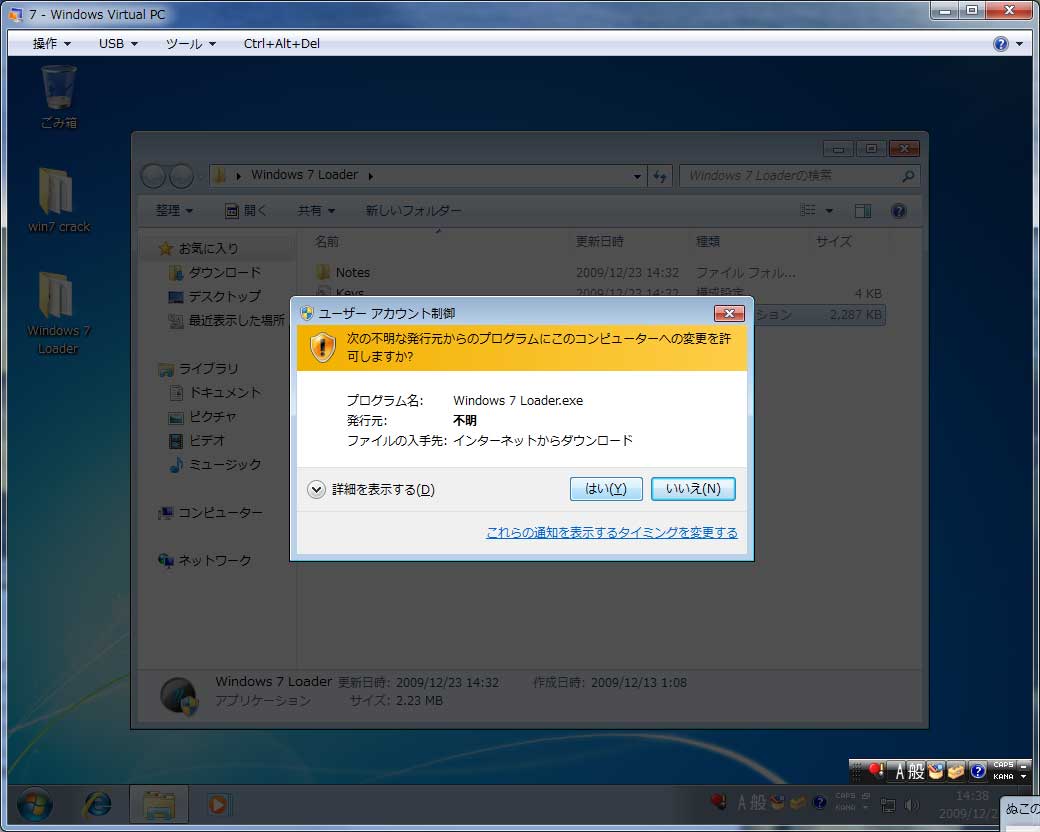Click the 般 conversion mode on floating language bar
The height and width of the screenshot is (832, 1040).
916,772
